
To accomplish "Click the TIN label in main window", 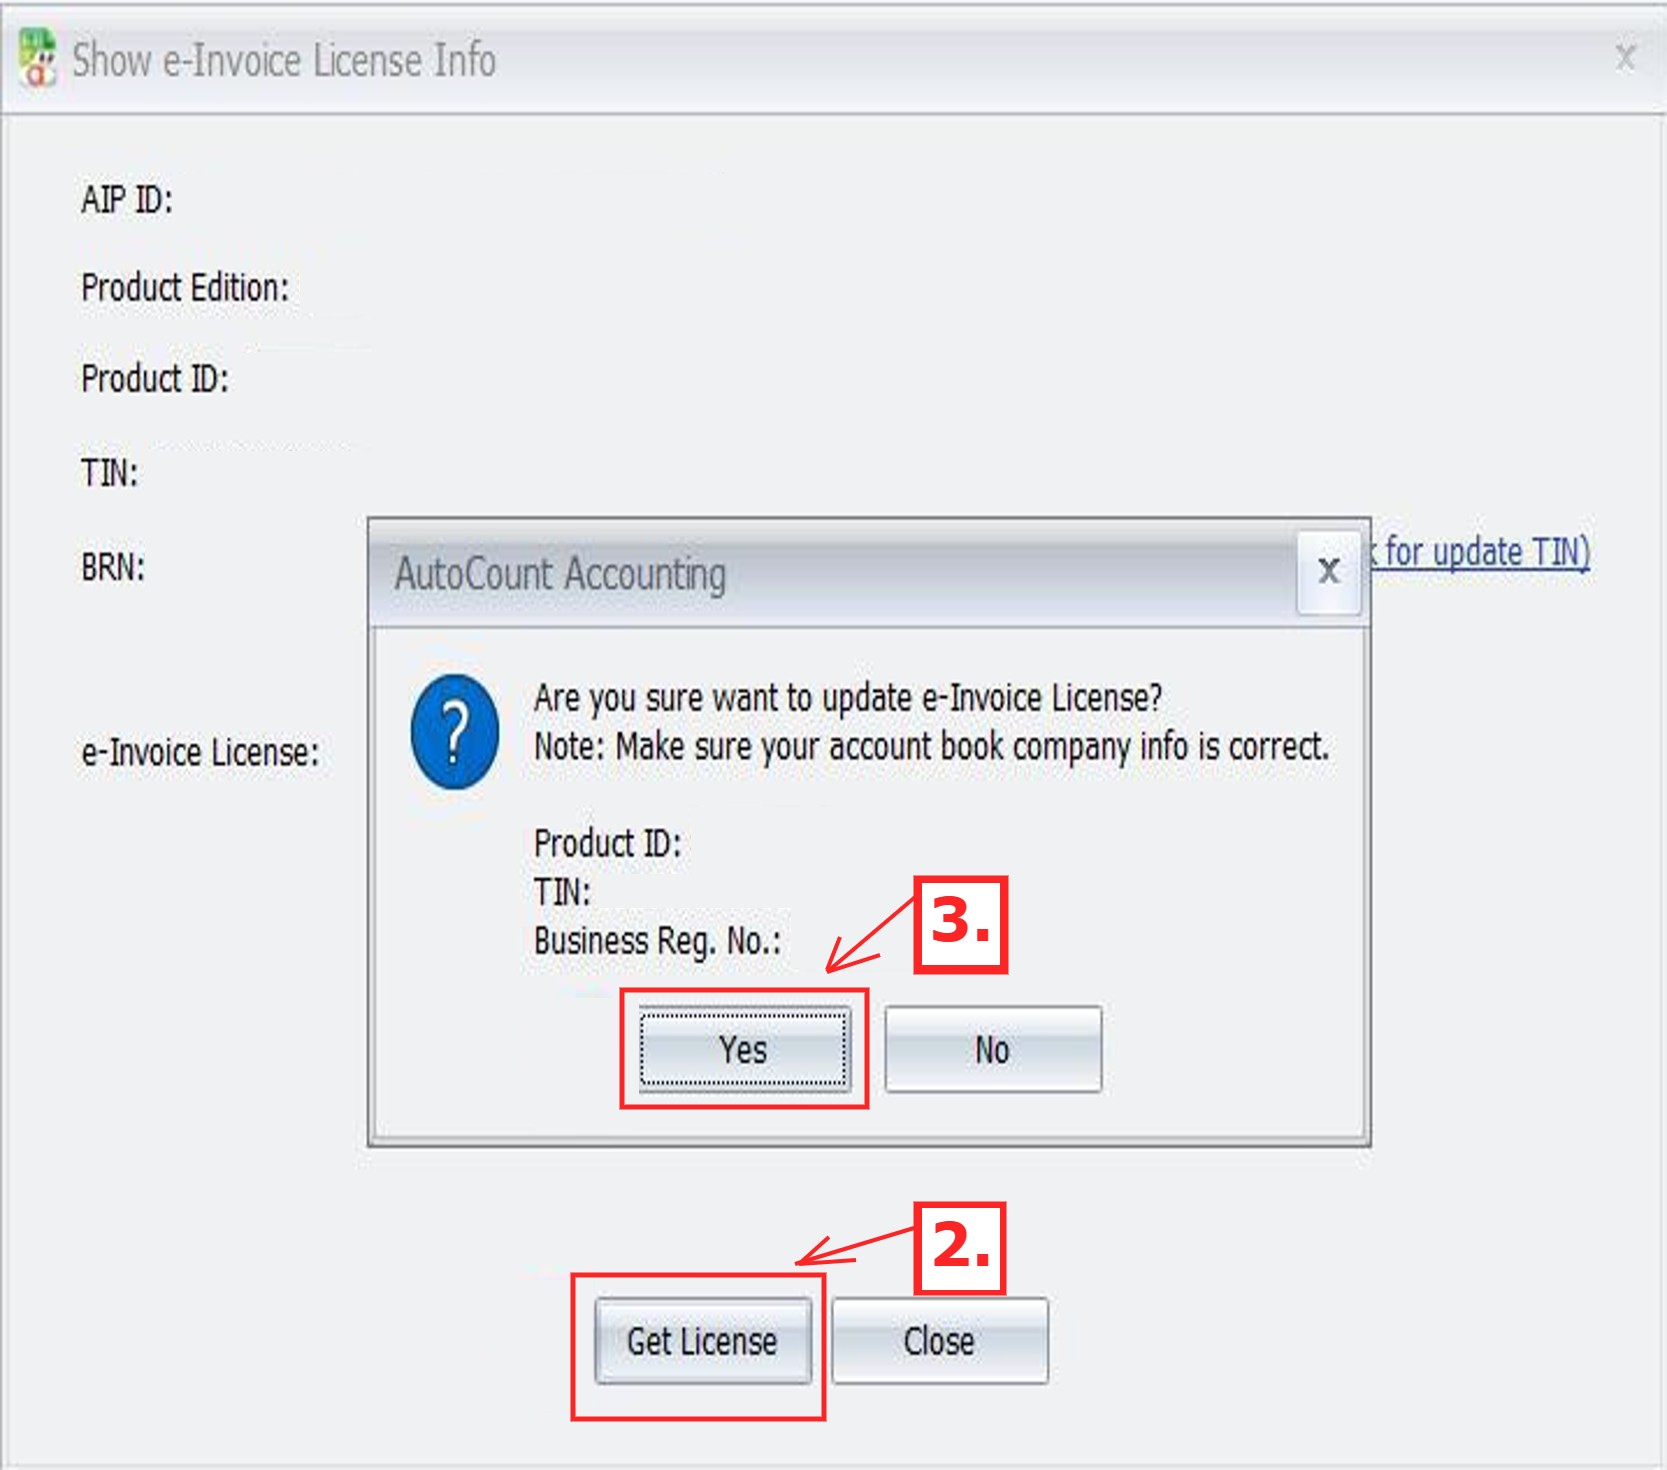I will click(x=110, y=473).
